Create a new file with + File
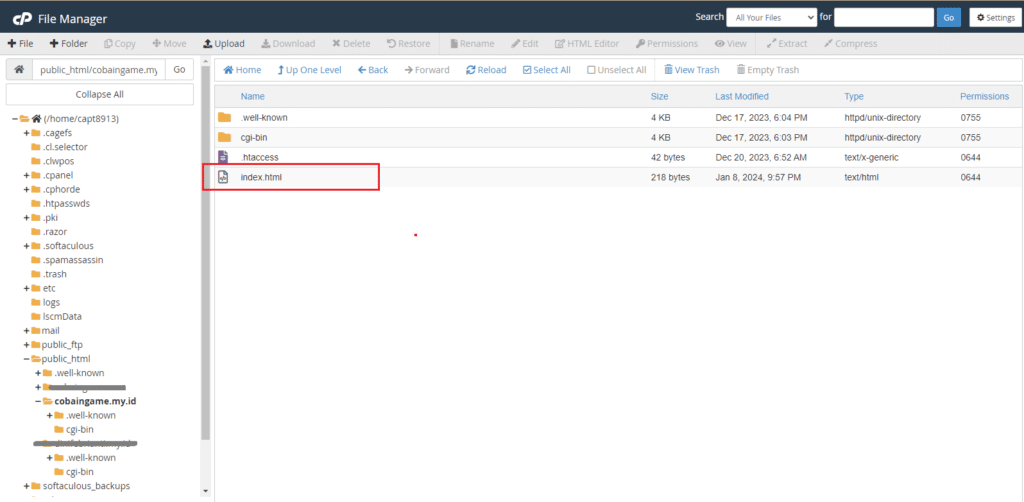The width and height of the screenshot is (1024, 502). pos(20,44)
